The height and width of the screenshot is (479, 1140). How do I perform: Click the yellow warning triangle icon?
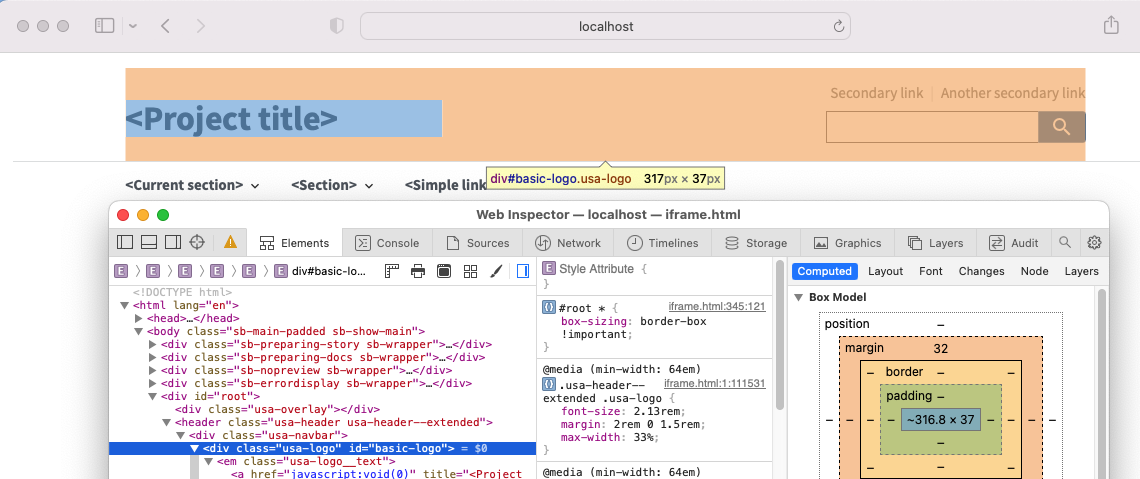point(230,242)
